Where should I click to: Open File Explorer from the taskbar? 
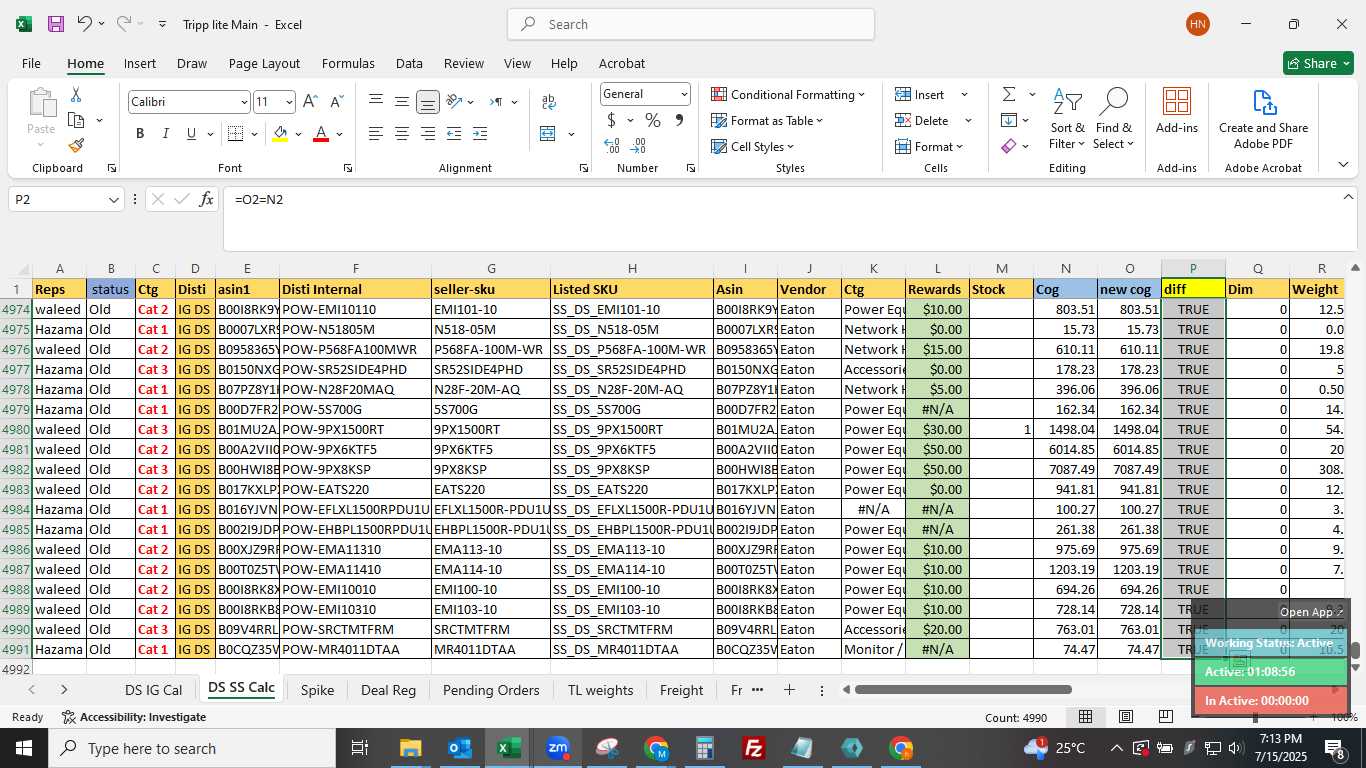tap(411, 748)
